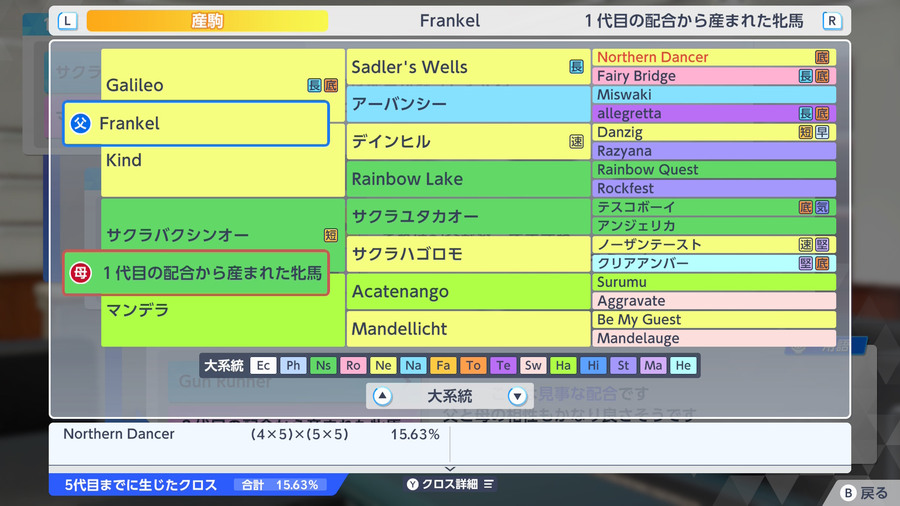
Task: Select サクラユタカオー cell
Action: (x=468, y=216)
